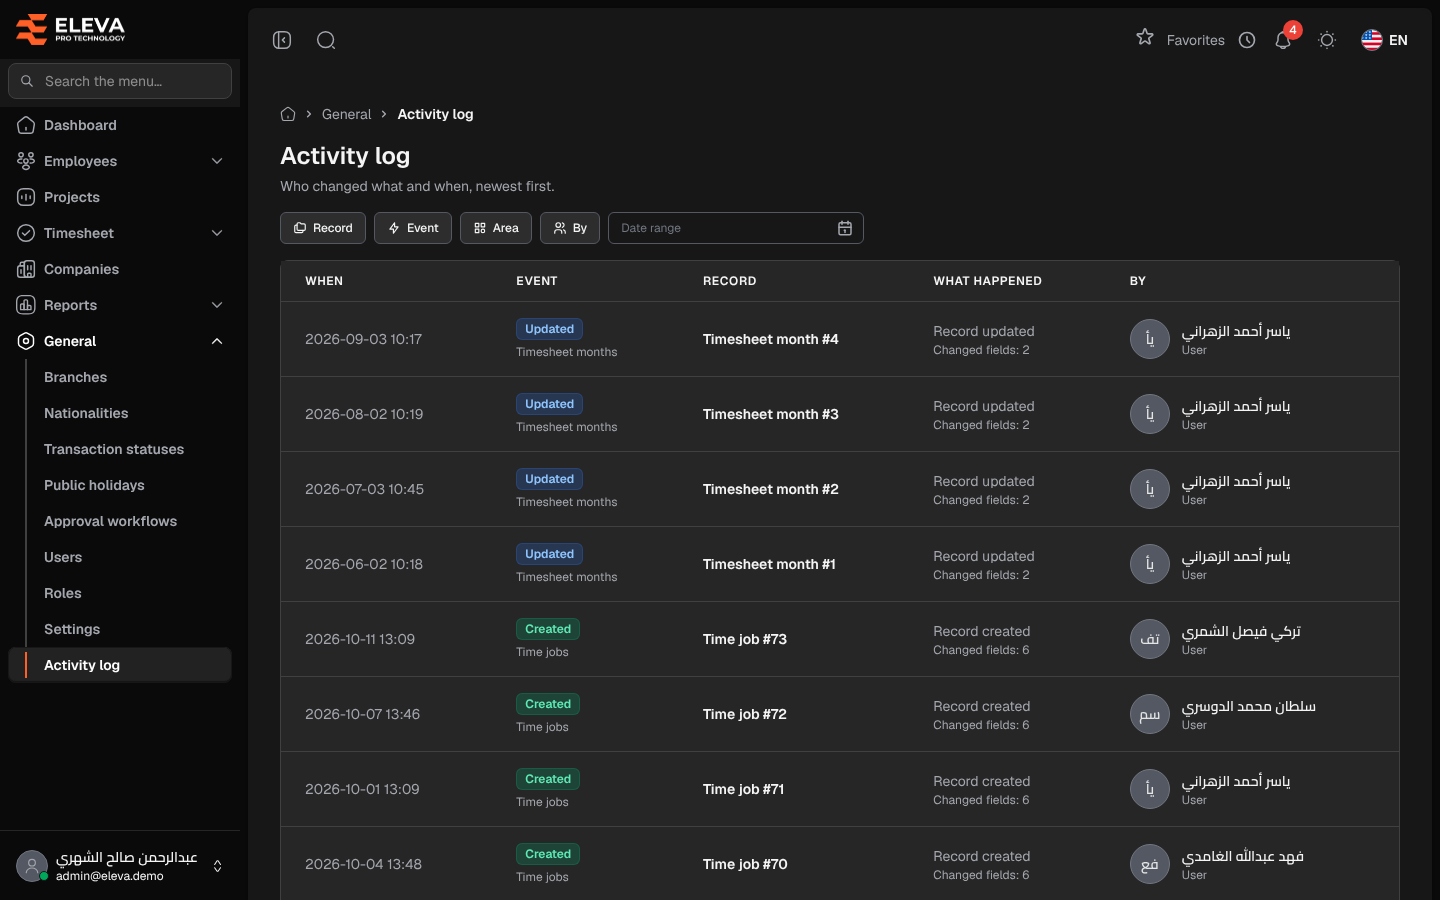The image size is (1440, 900).
Task: Click the Employees people icon in sidebar
Action: click(x=26, y=161)
